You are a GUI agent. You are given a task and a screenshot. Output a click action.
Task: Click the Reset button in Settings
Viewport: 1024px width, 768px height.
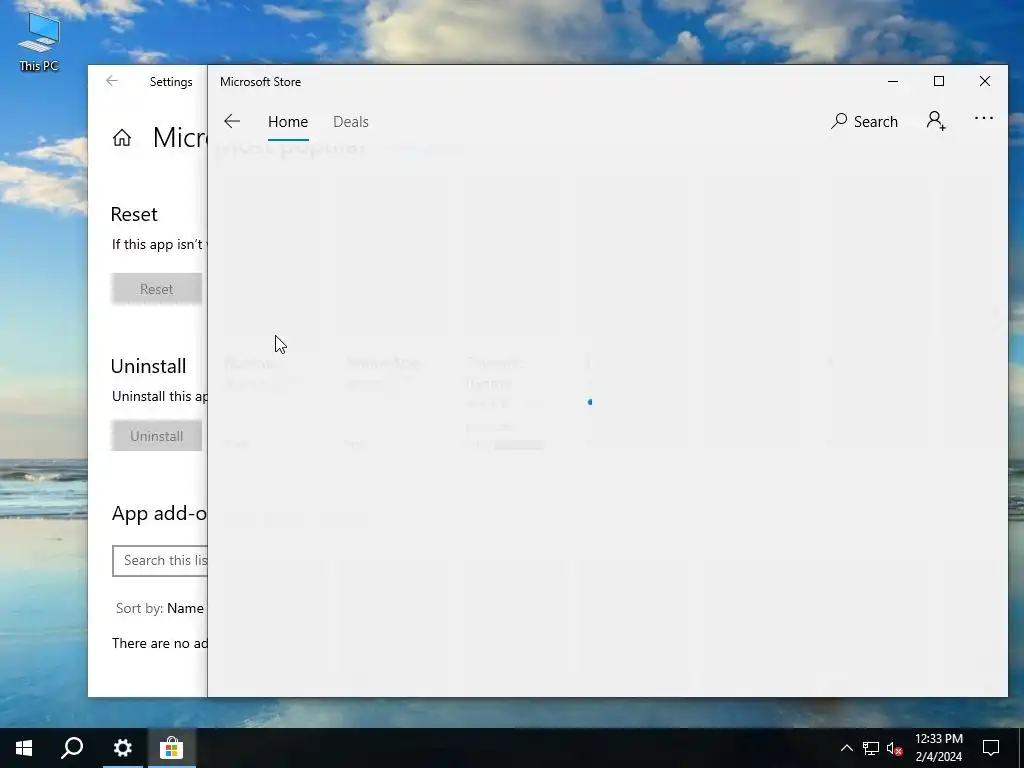click(x=157, y=289)
